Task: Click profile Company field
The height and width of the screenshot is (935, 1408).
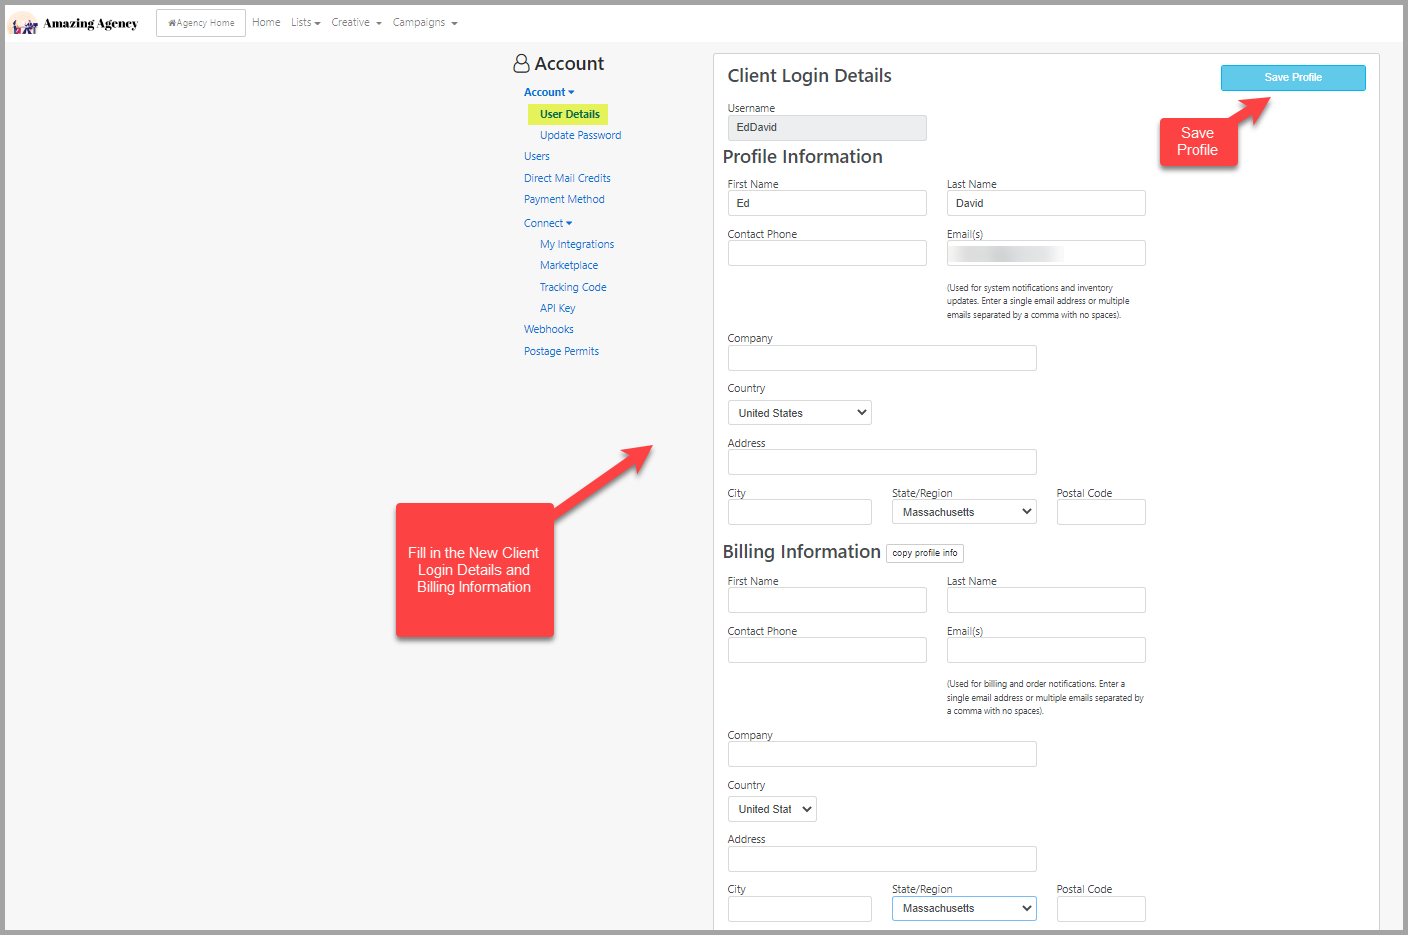Action: click(x=882, y=358)
